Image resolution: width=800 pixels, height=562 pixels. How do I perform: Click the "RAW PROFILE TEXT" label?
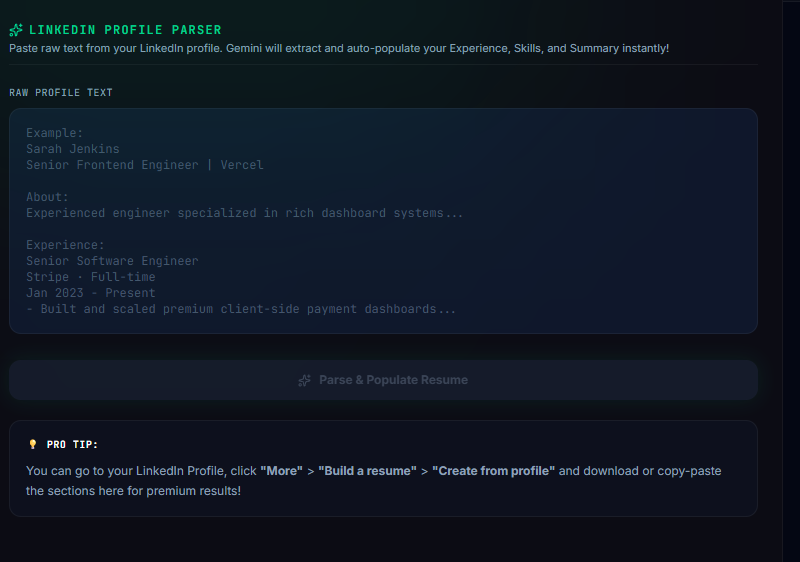click(61, 93)
